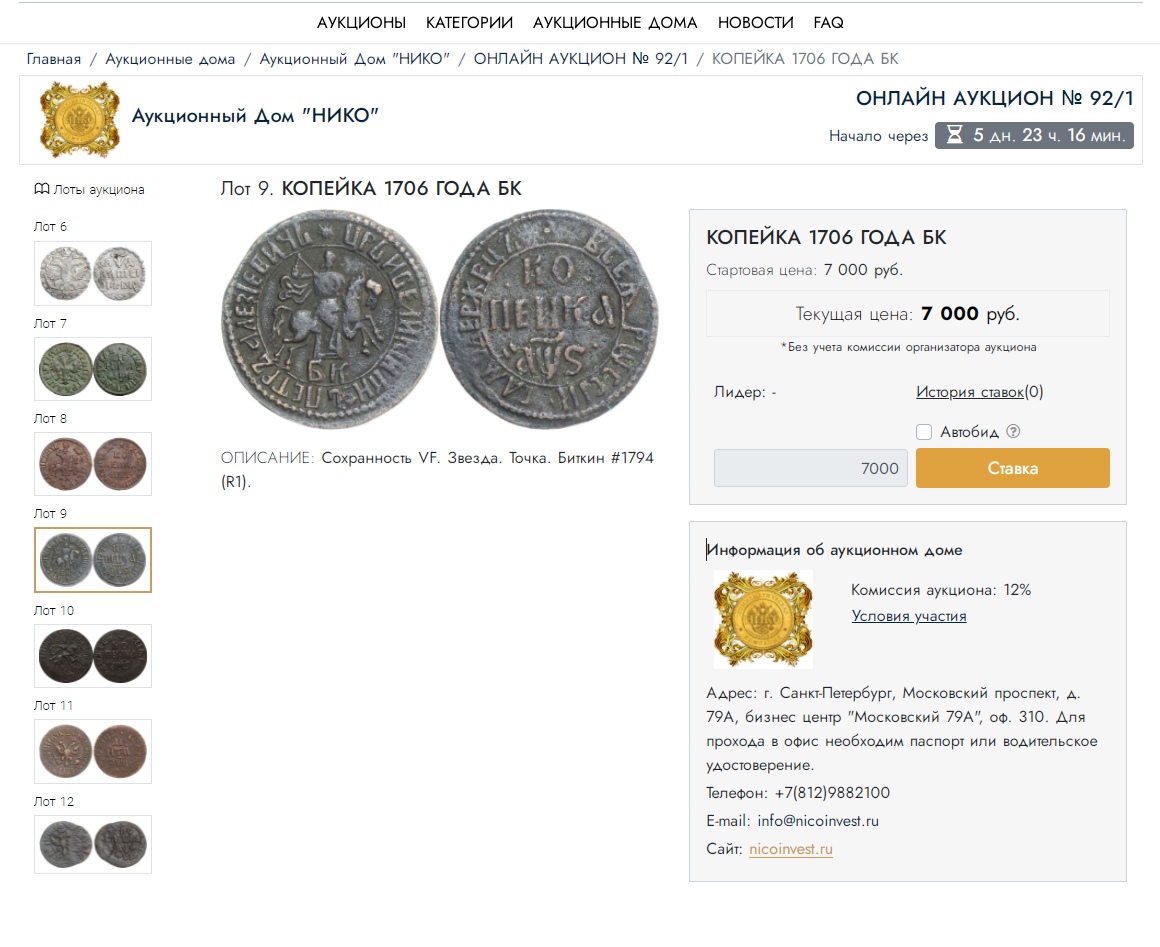Open the FAQ page
1160x947 pixels.
828,22
